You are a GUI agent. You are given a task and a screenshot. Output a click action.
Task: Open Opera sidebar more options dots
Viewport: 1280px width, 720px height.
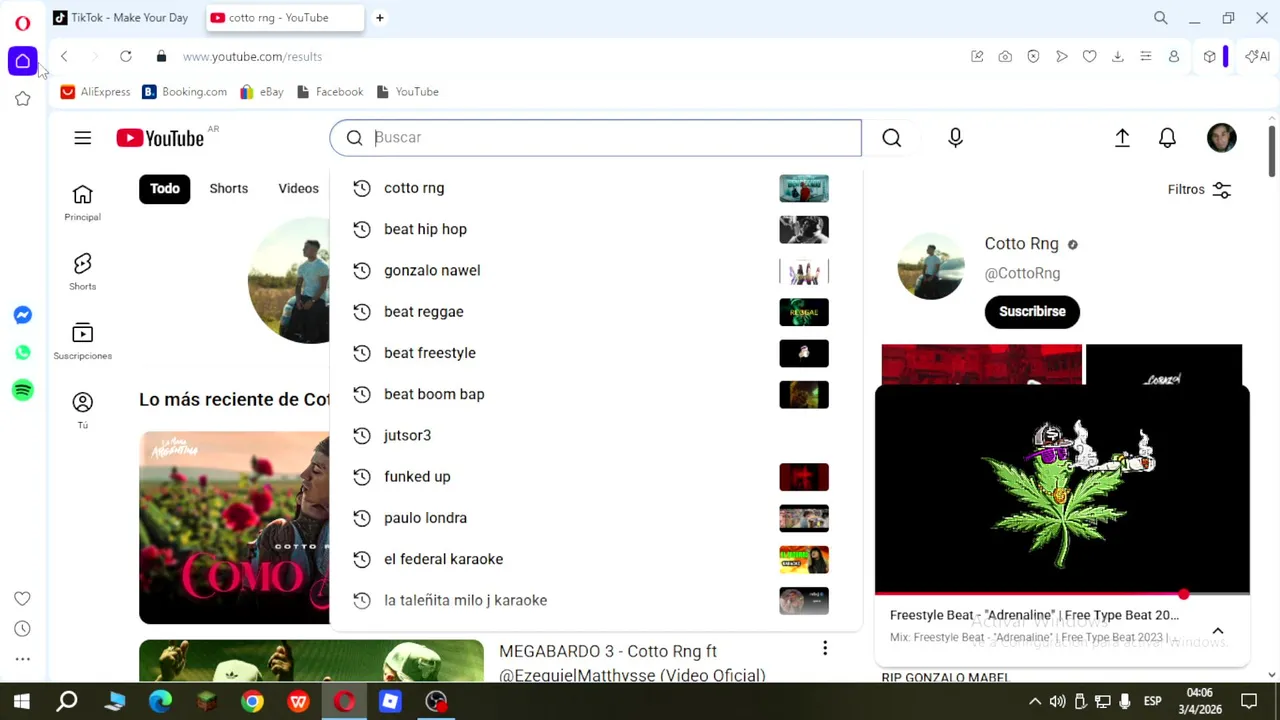pos(22,659)
